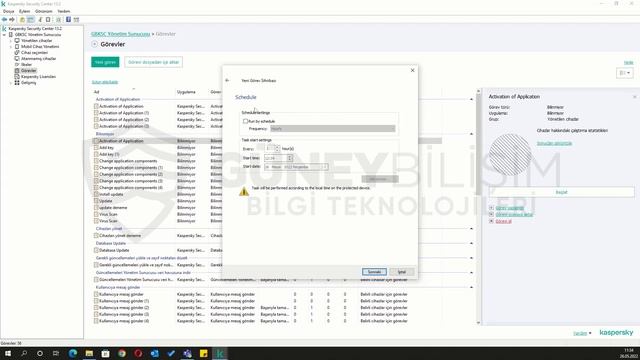Click the İlkeler policy icon in the tree
This screenshot has height=360, width=640.
17,64
